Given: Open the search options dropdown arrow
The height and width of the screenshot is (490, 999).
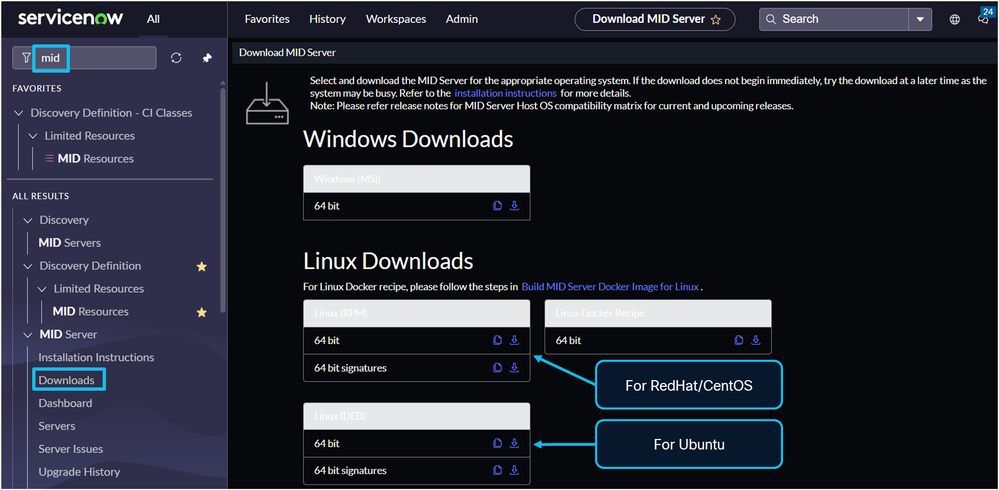Looking at the screenshot, I should pos(919,20).
